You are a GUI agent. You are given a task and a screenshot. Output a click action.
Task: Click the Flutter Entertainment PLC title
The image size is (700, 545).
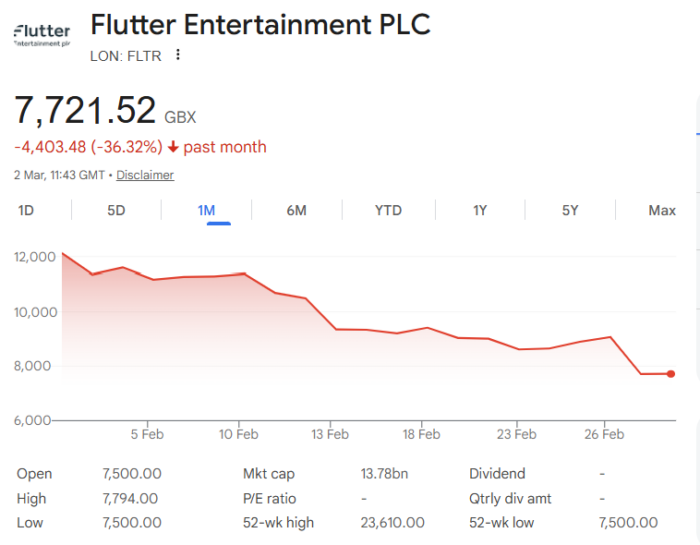[x=260, y=25]
